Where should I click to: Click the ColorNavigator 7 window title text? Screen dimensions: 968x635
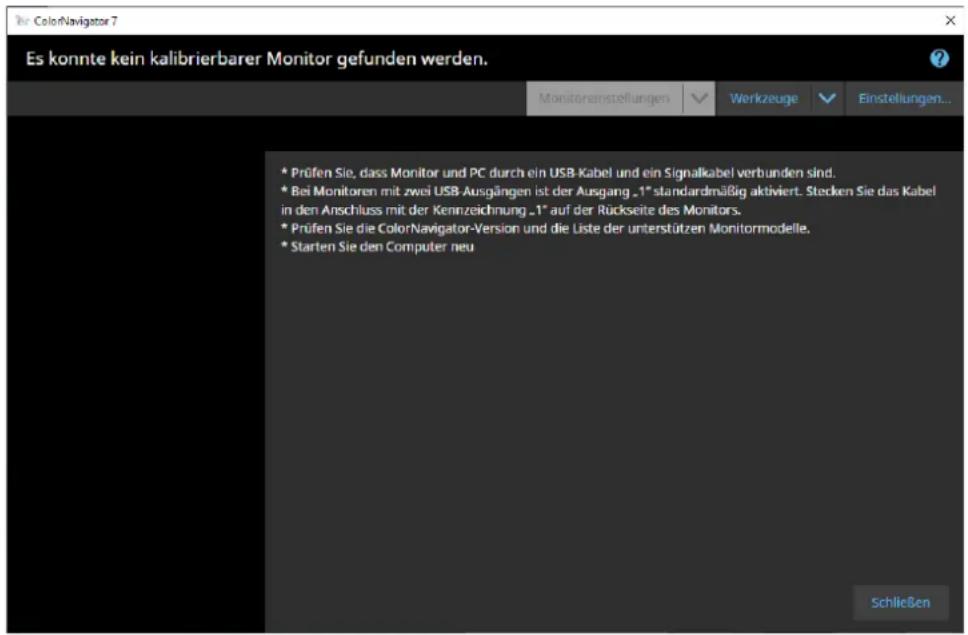tap(75, 21)
